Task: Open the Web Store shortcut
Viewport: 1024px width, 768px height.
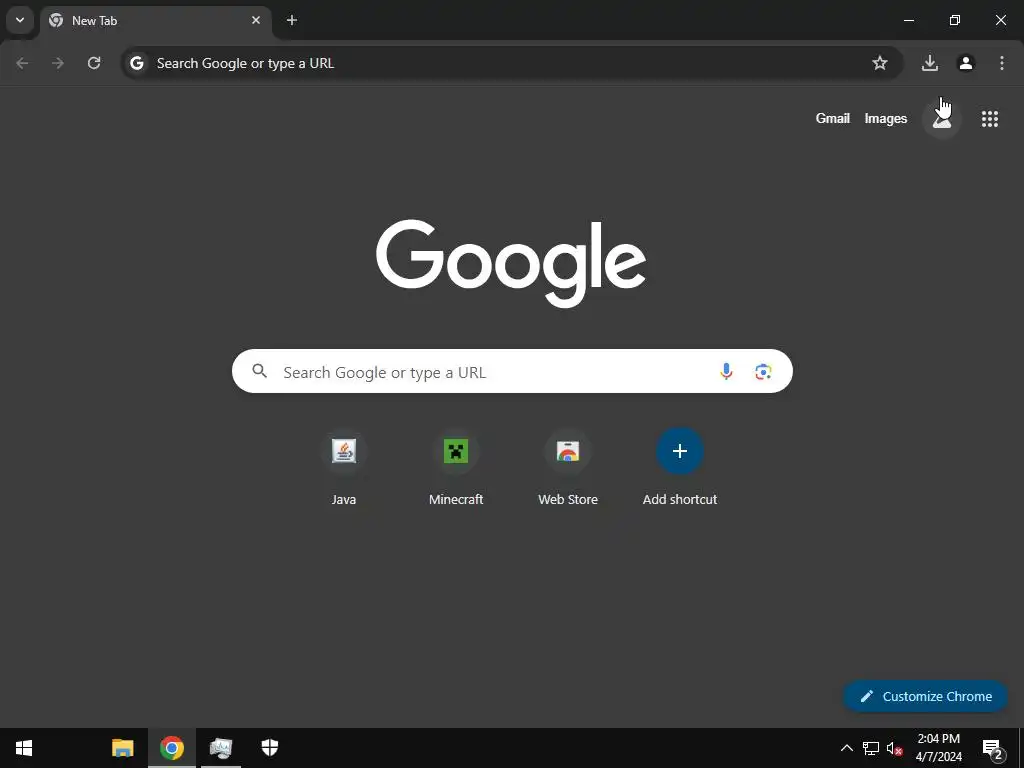Action: [x=568, y=468]
